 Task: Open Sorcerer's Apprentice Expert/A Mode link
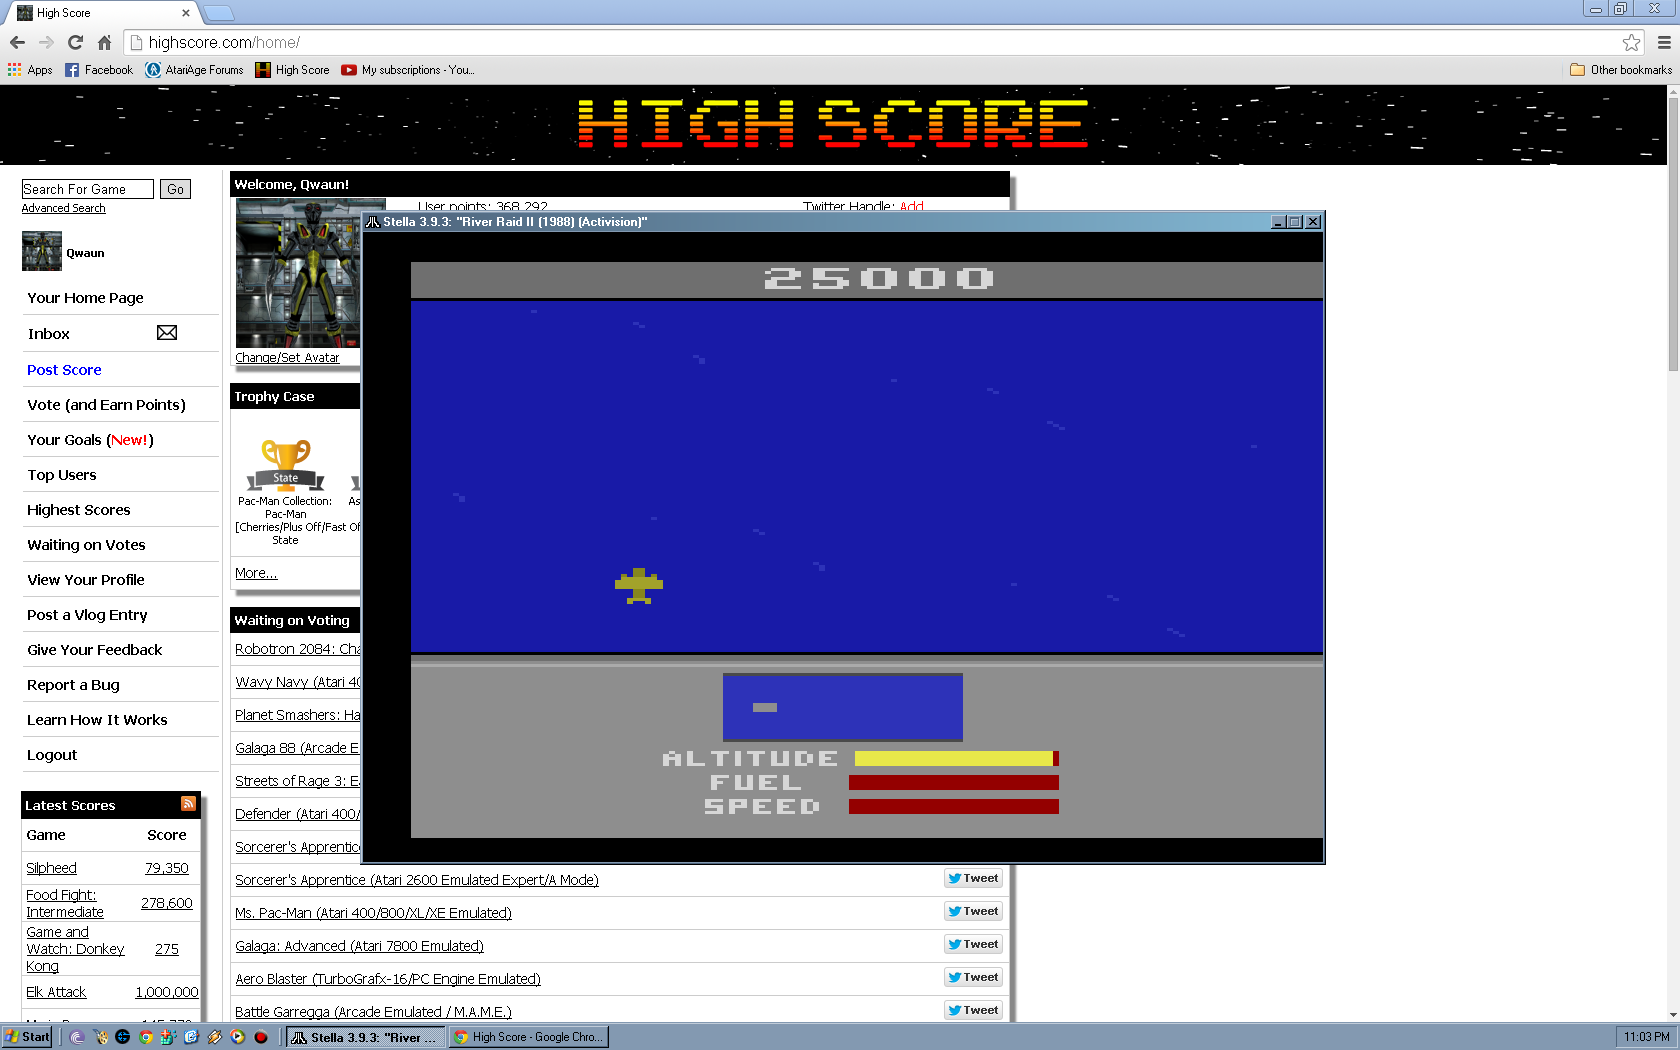point(417,880)
